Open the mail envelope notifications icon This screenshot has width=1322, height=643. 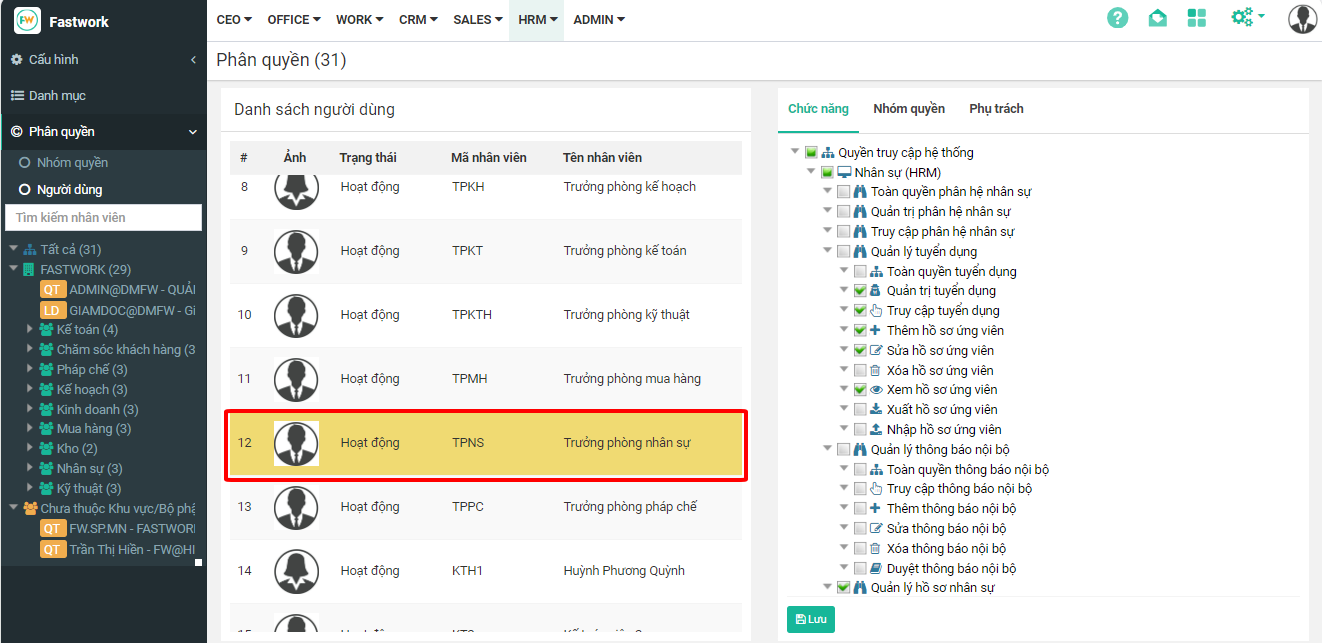[x=1157, y=18]
